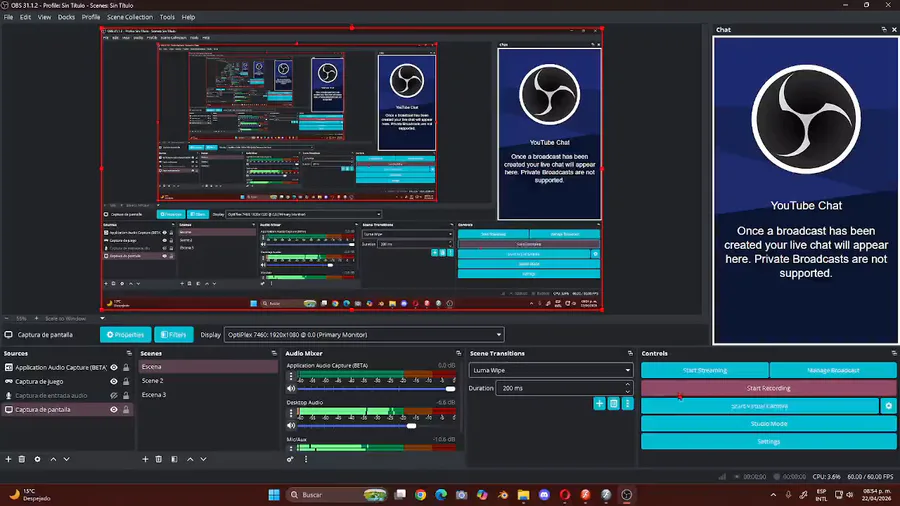
Task: Open the Docks menu
Action: click(66, 17)
